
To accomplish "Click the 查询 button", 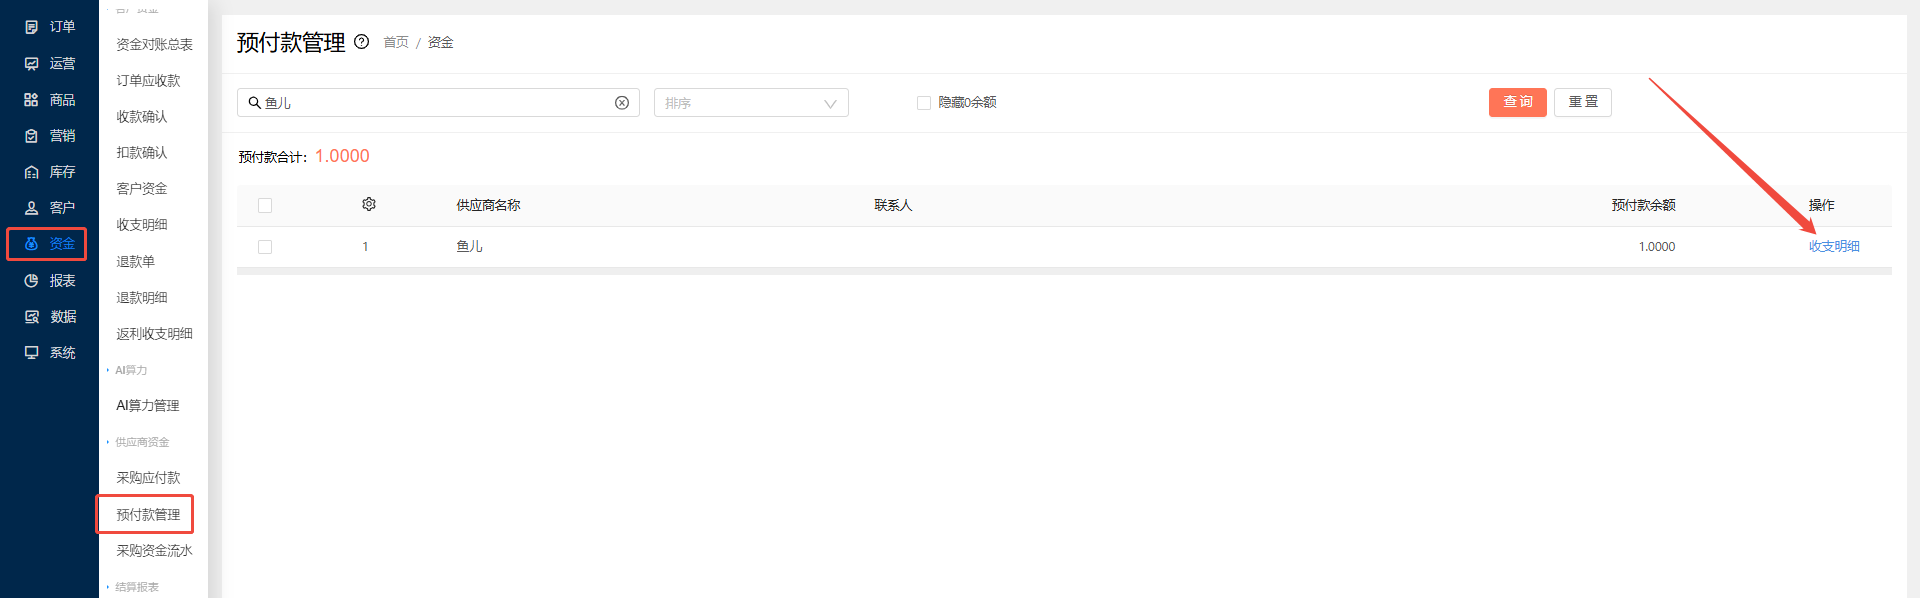I will pyautogui.click(x=1517, y=102).
